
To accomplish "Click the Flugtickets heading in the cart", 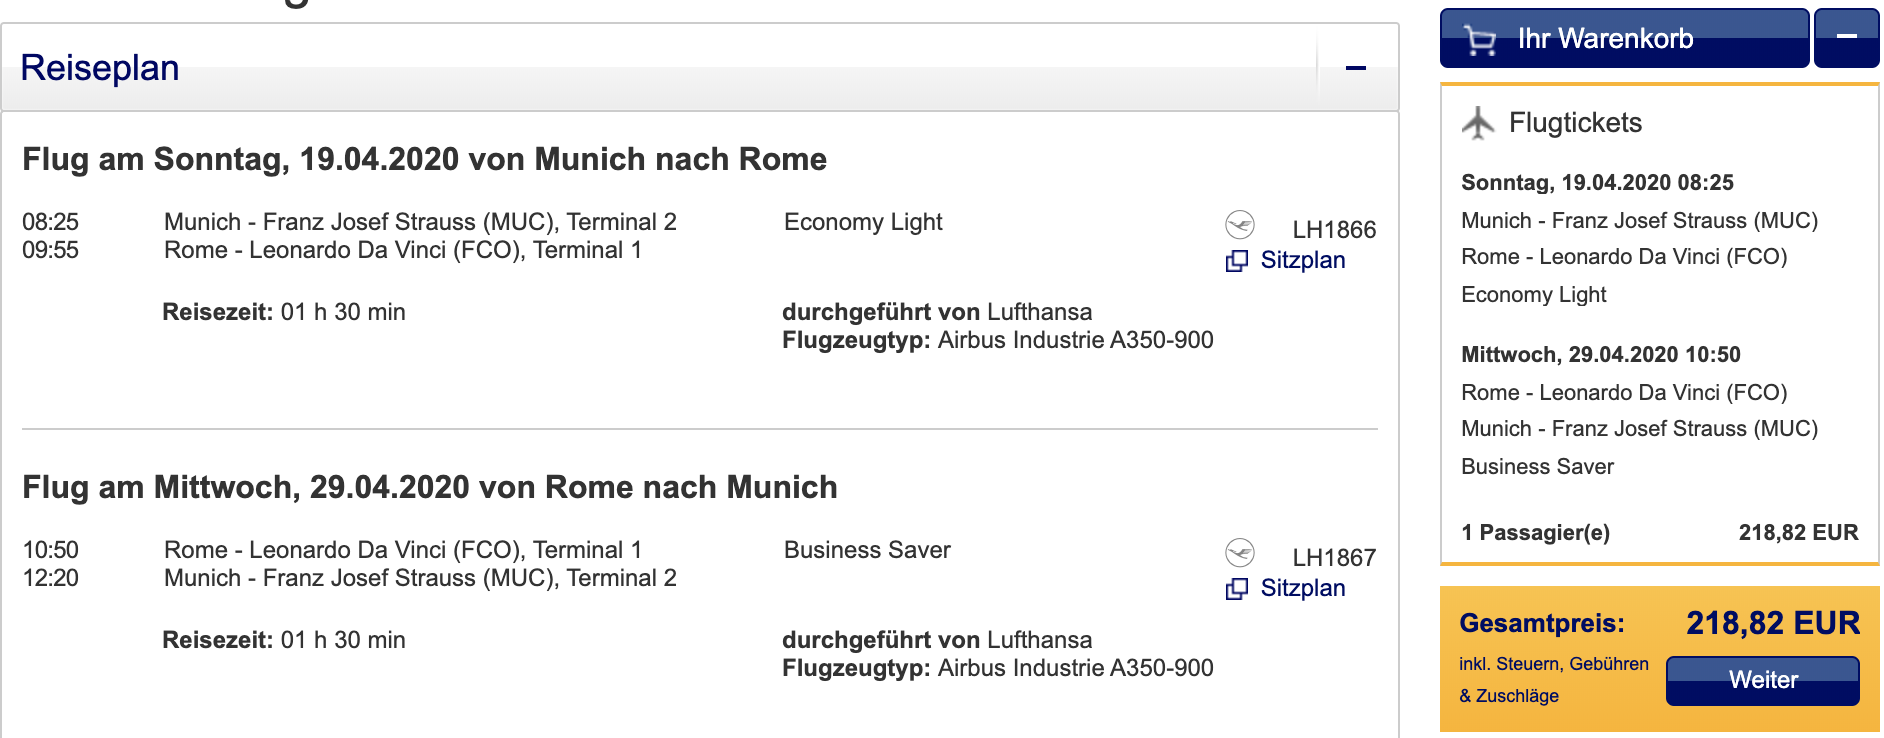I will click(x=1575, y=123).
